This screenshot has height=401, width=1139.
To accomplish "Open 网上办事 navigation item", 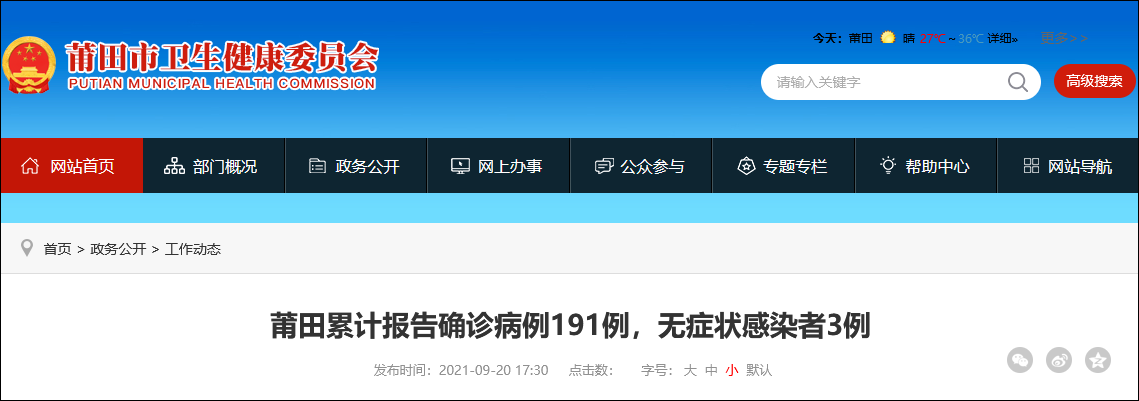I will point(498,166).
